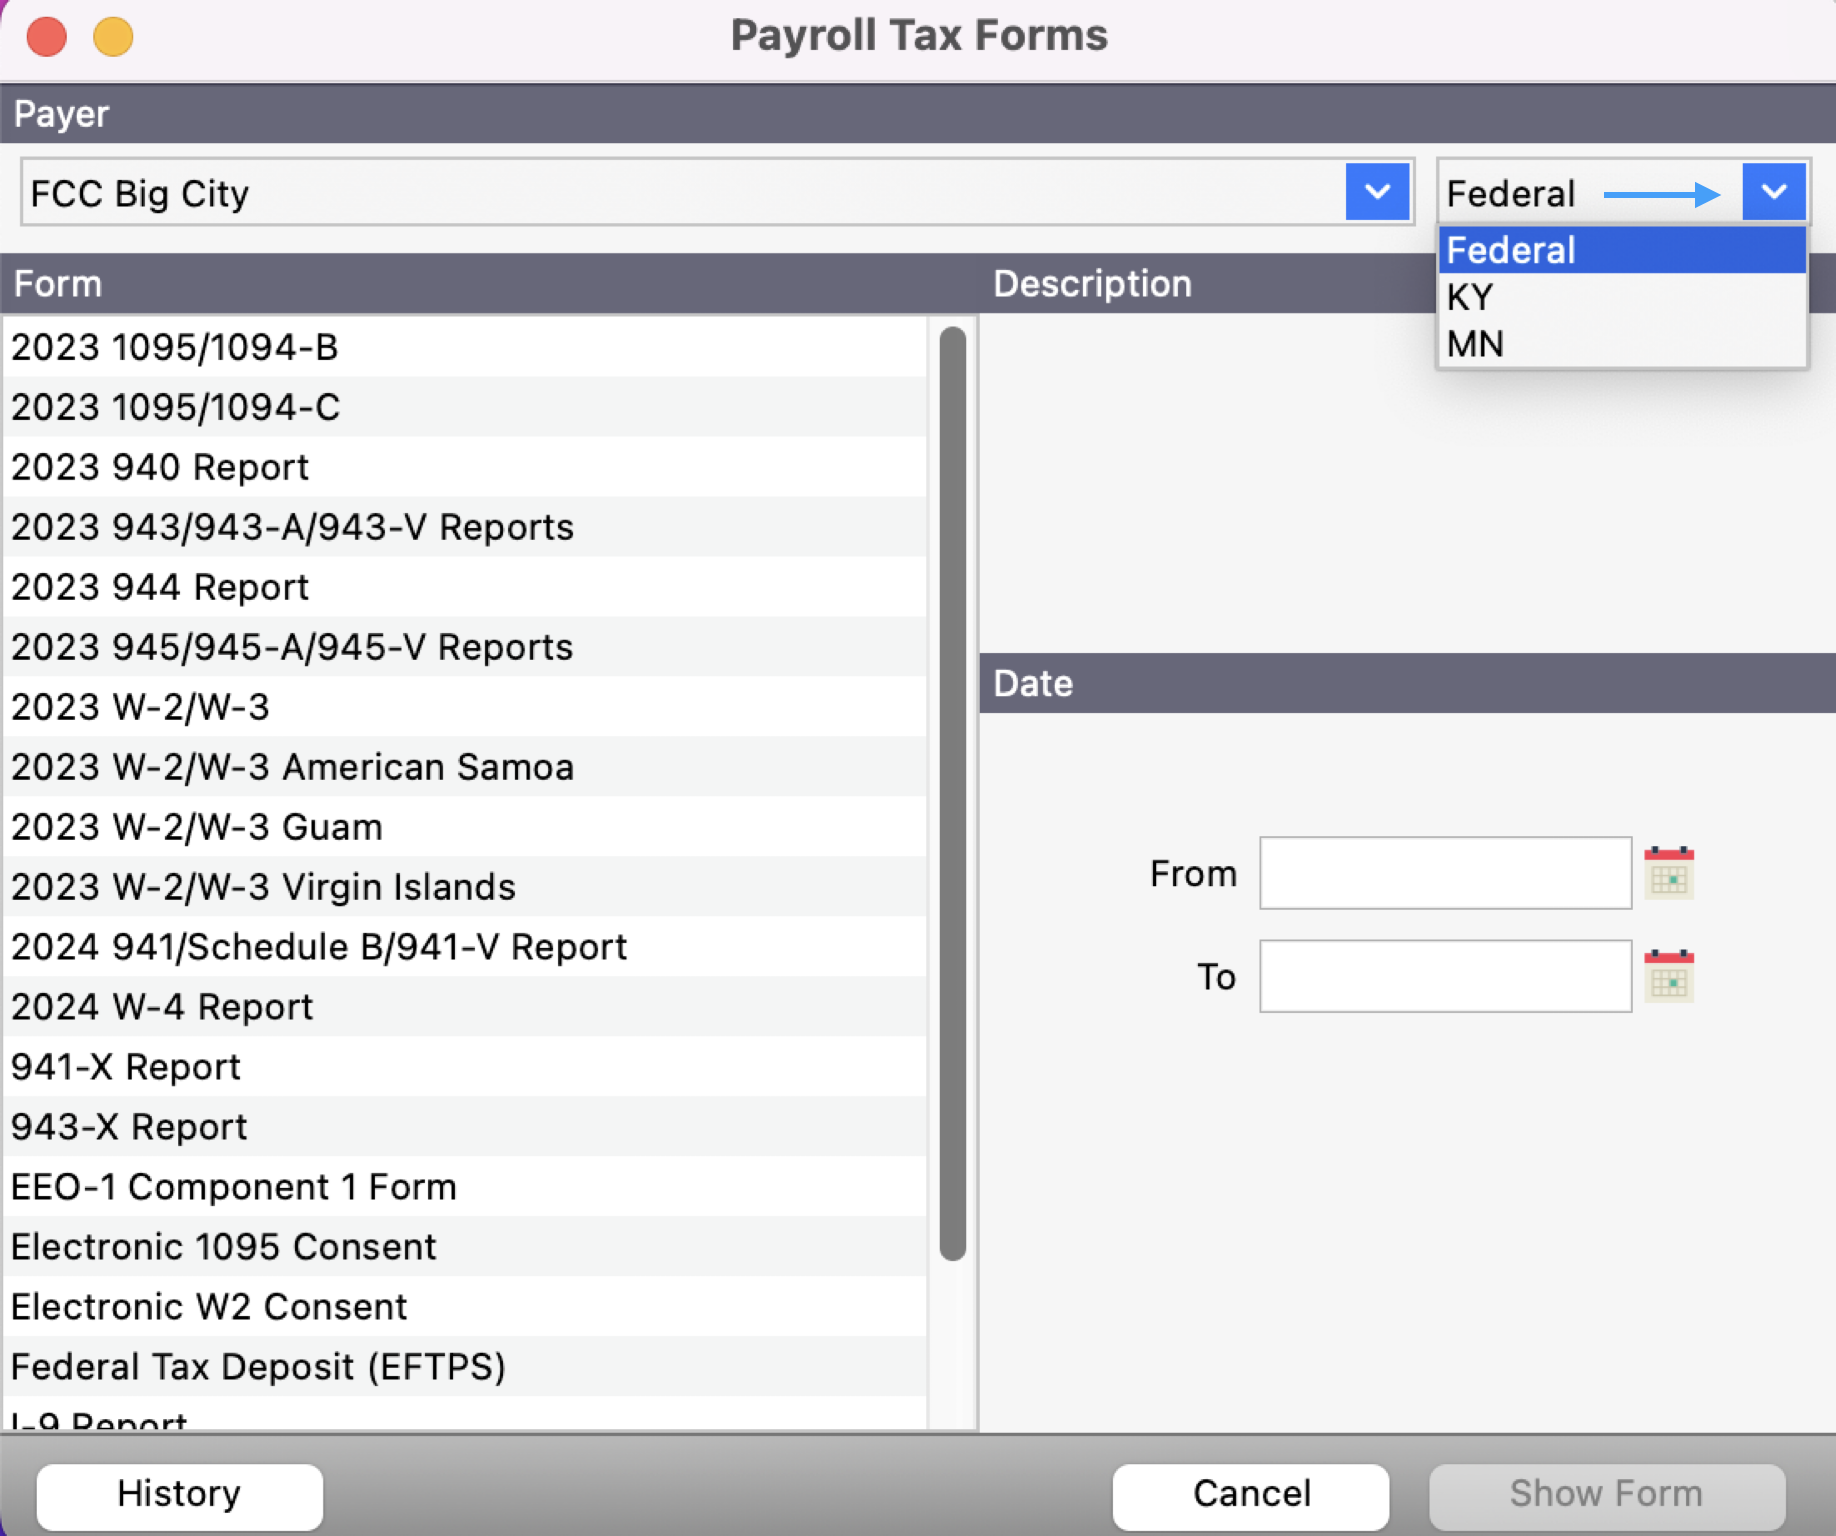The image size is (1836, 1536).
Task: Click the red close window button
Action: click(x=47, y=37)
